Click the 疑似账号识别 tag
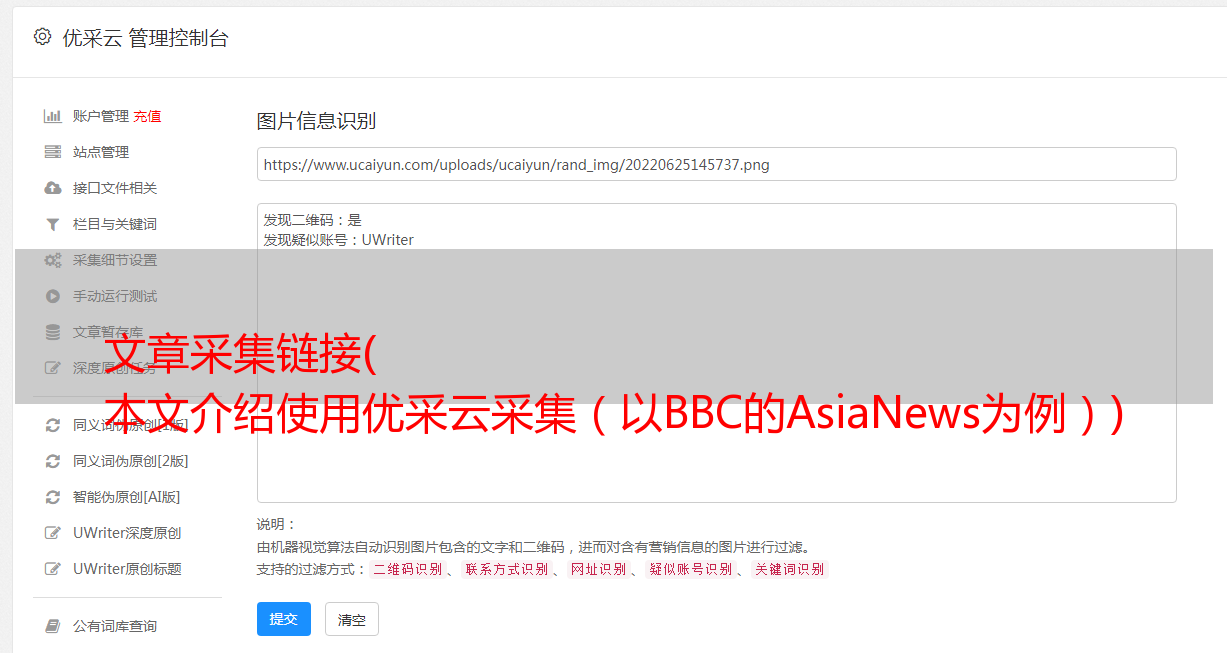 [x=691, y=569]
